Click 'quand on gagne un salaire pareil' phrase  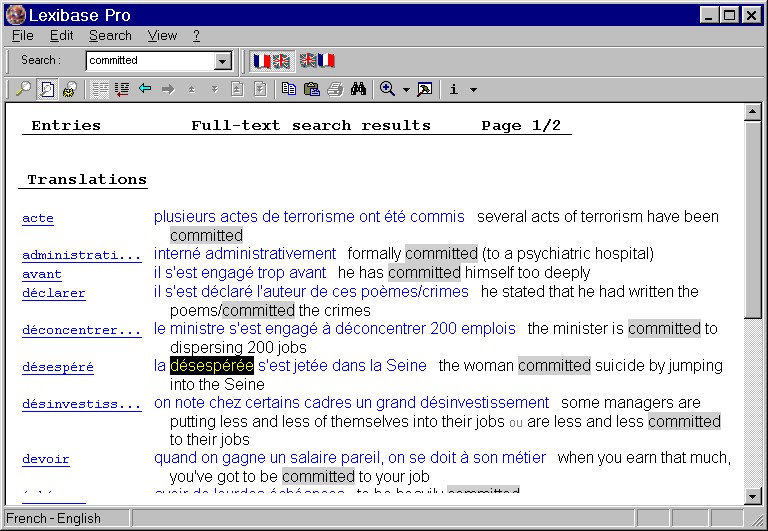click(267, 458)
